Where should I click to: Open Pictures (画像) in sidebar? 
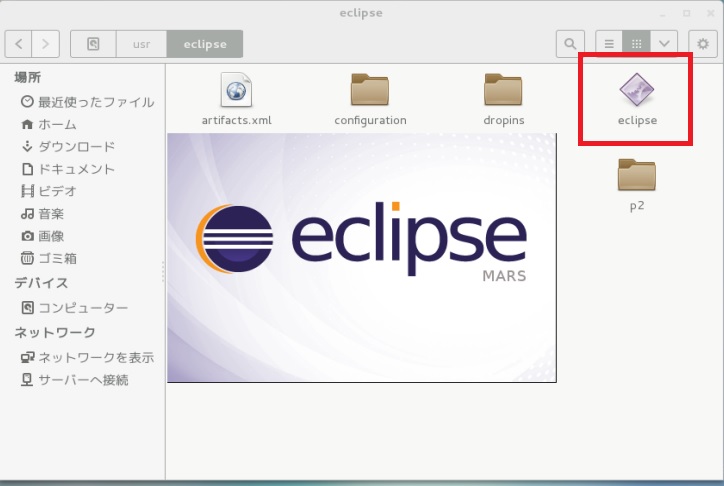pyautogui.click(x=42, y=236)
